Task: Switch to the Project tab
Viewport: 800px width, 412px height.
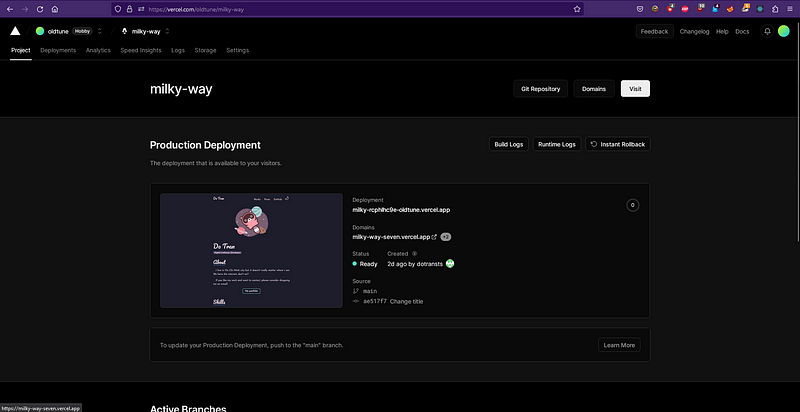Action: click(x=21, y=50)
